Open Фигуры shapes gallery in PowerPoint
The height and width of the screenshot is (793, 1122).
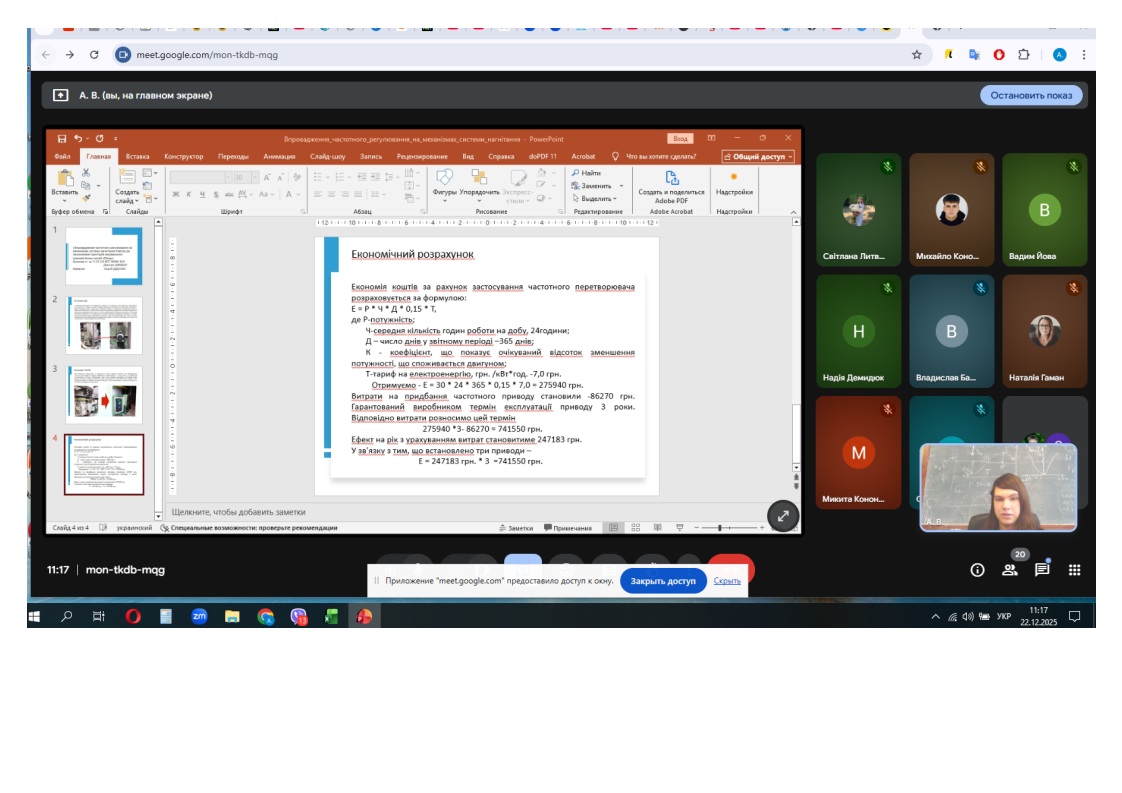(444, 184)
